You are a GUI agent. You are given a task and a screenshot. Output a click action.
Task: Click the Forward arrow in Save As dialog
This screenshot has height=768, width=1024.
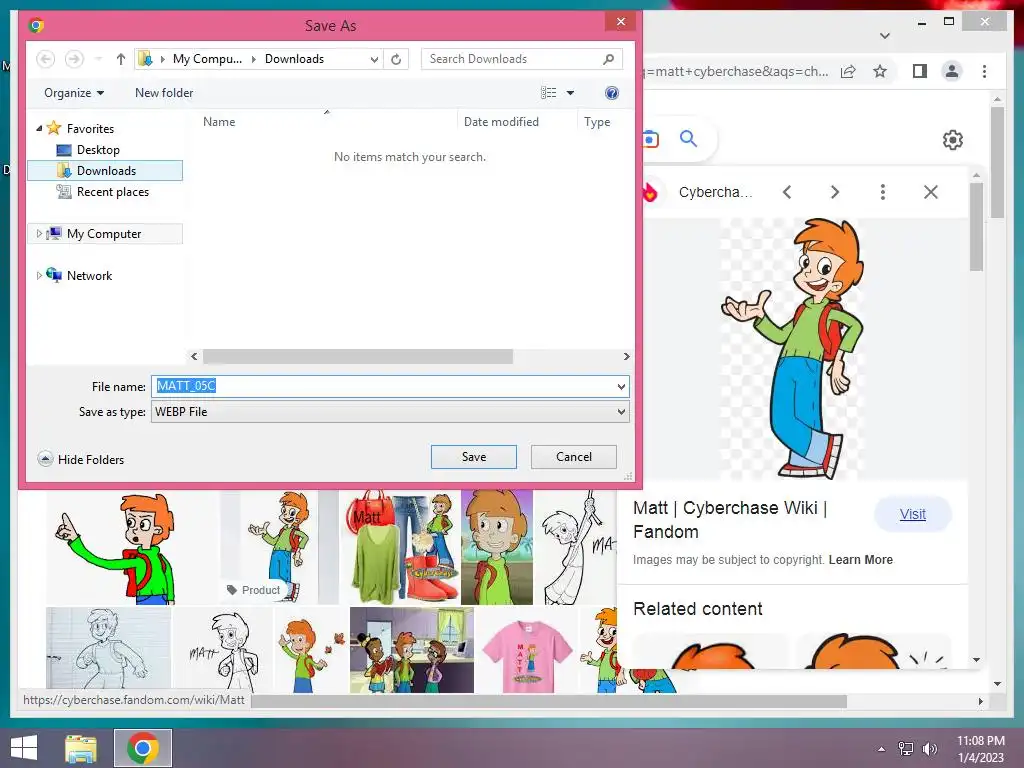click(x=74, y=59)
